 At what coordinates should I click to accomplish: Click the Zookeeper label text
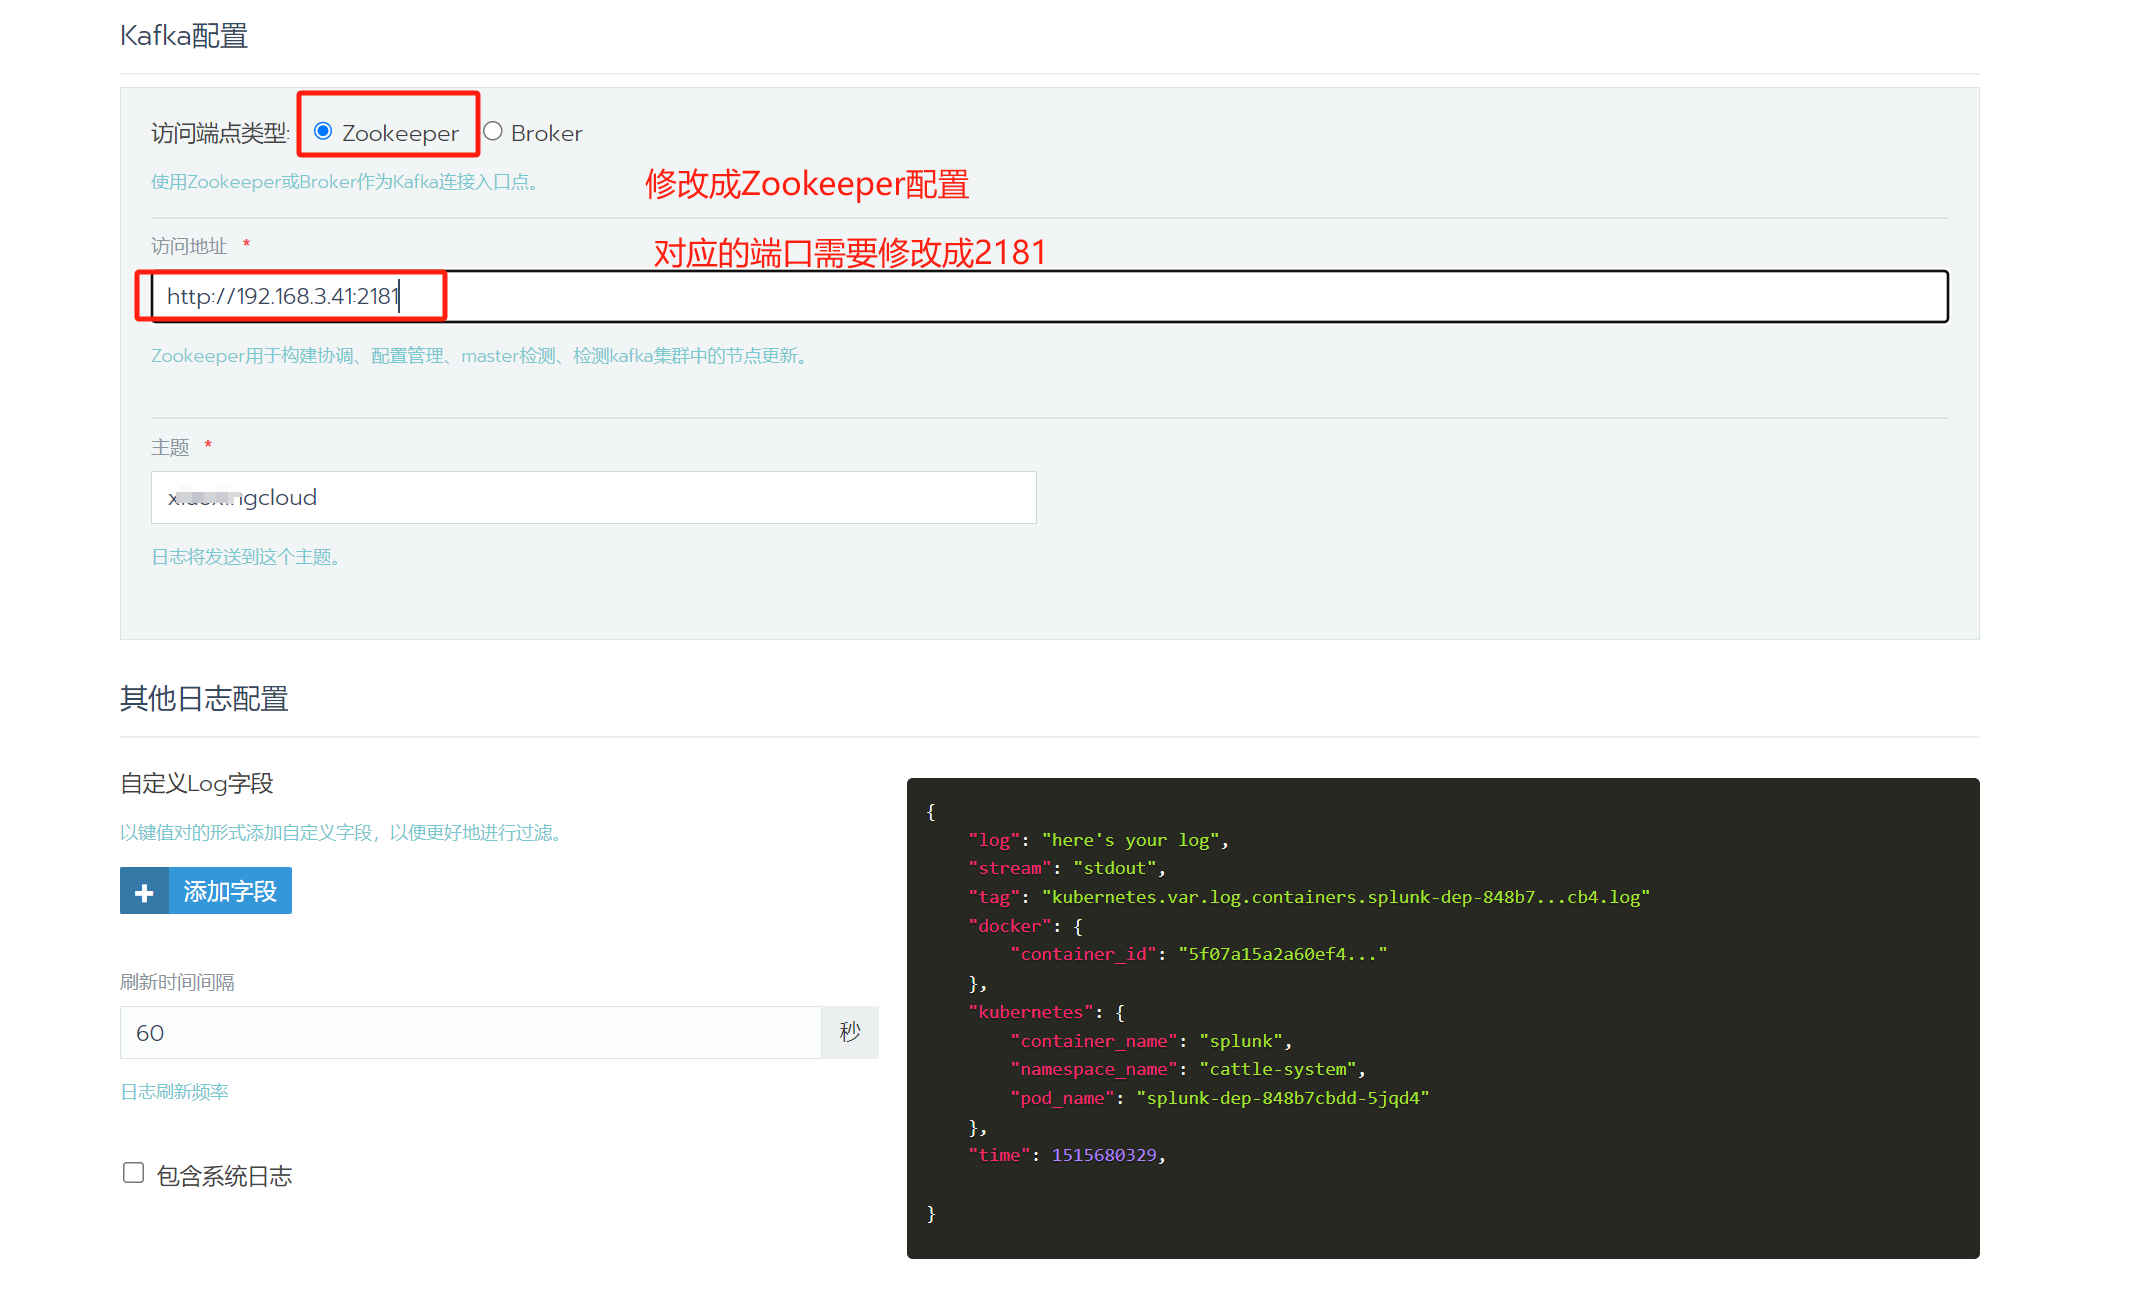pos(400,134)
